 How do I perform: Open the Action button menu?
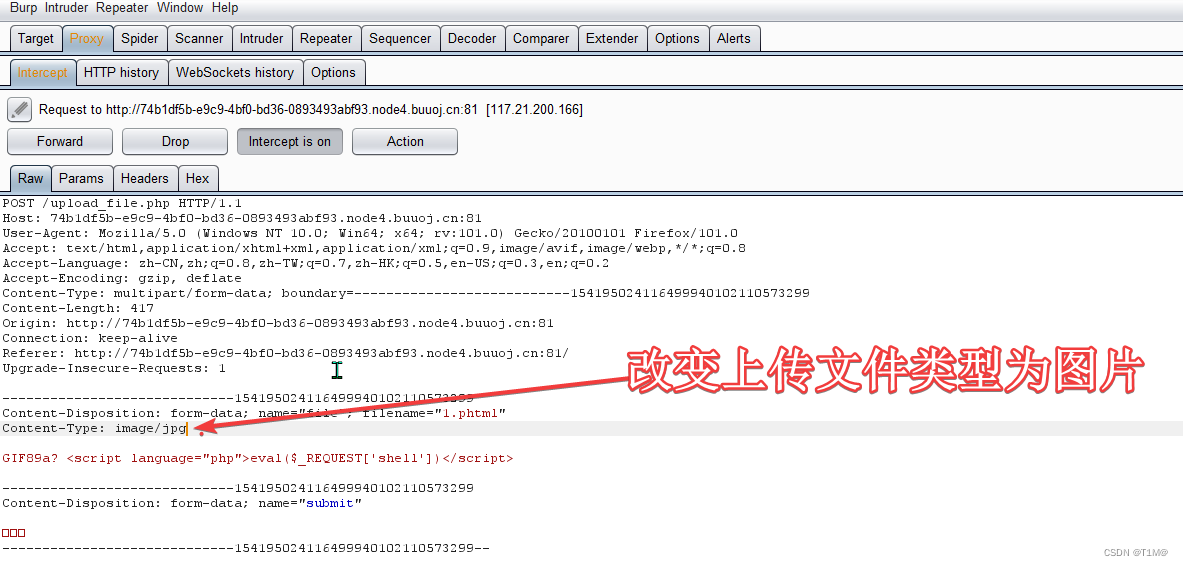click(x=405, y=141)
